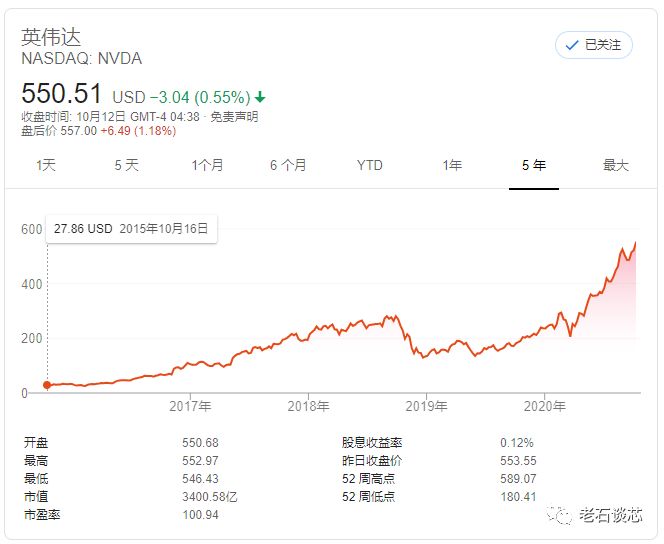Click the green down arrow price indicator
This screenshot has width=664, height=544.
260,97
